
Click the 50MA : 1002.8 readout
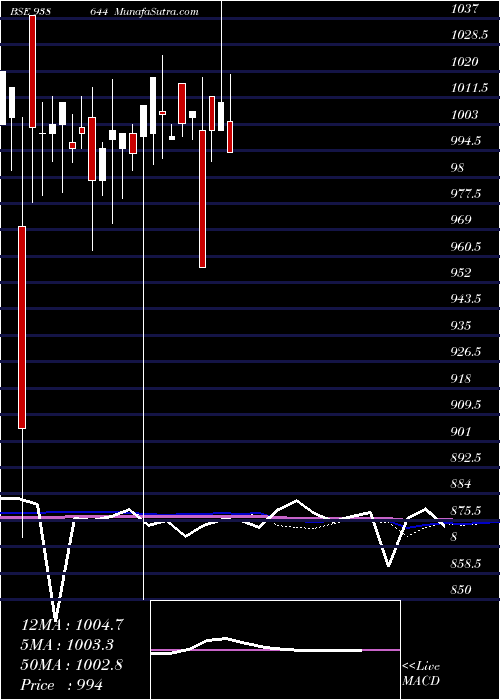point(72,665)
